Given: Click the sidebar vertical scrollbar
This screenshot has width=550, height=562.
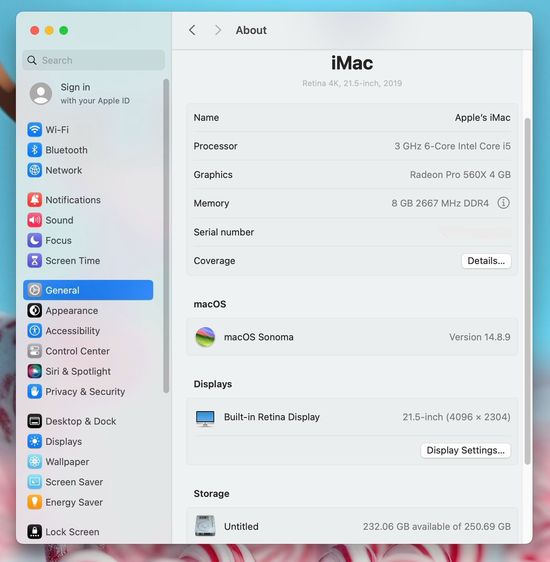Looking at the screenshot, I should pyautogui.click(x=166, y=236).
